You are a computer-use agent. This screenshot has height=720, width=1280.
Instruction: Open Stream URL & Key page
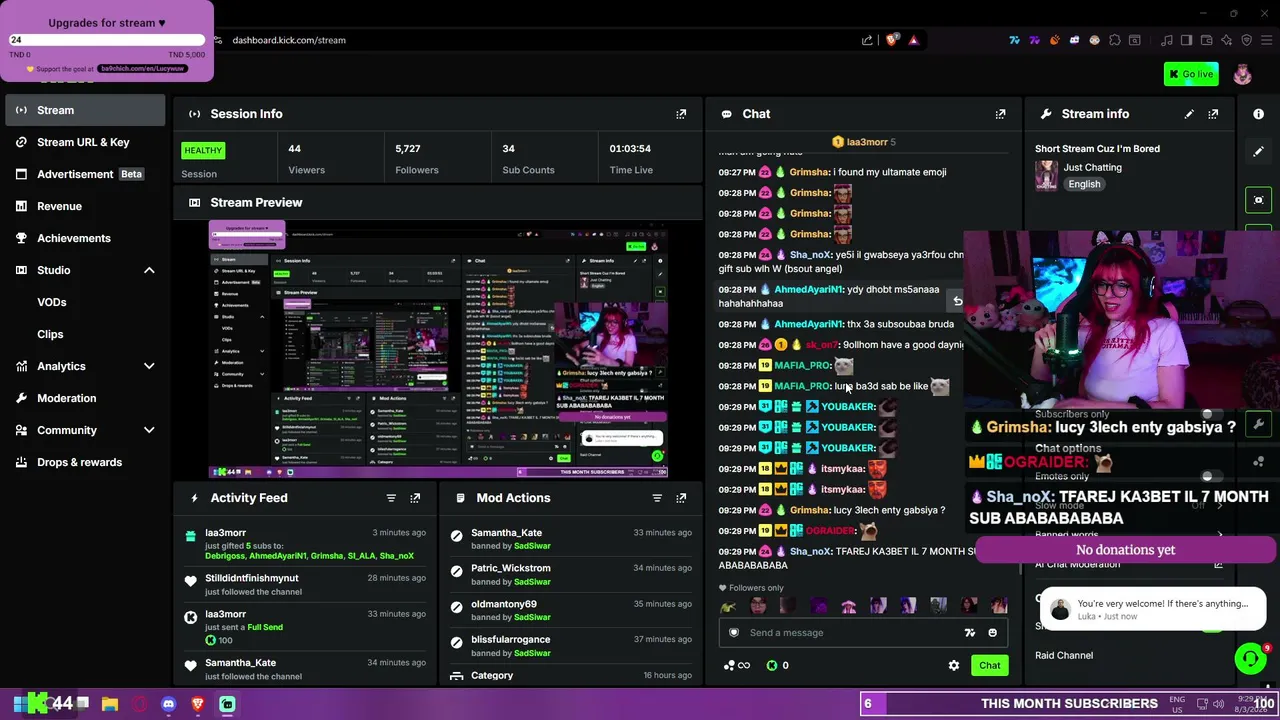(x=85, y=142)
